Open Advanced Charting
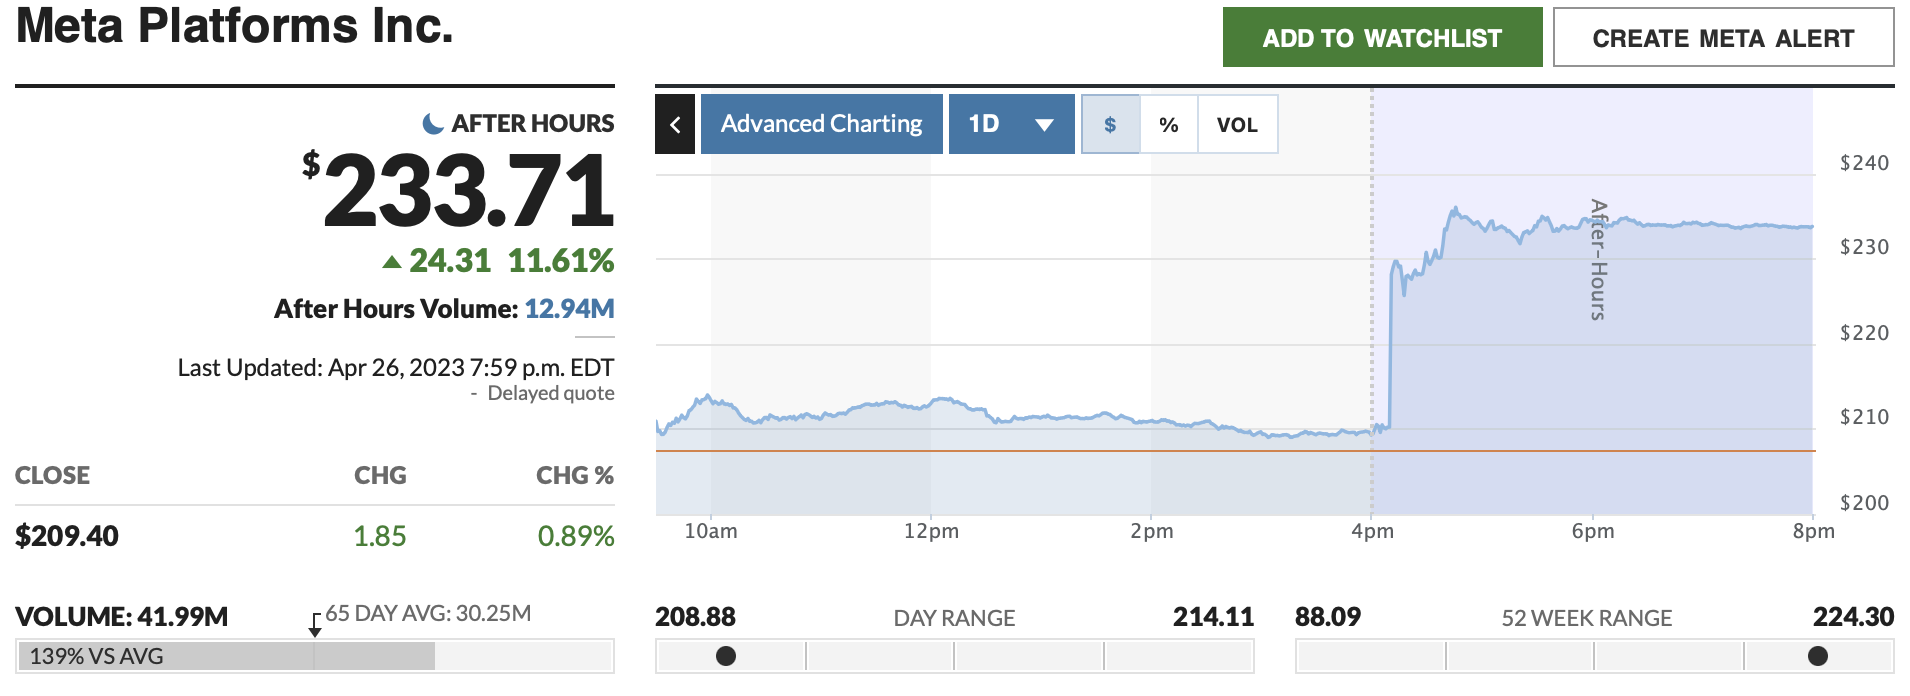Viewport: 1910px width, 696px height. tap(821, 124)
